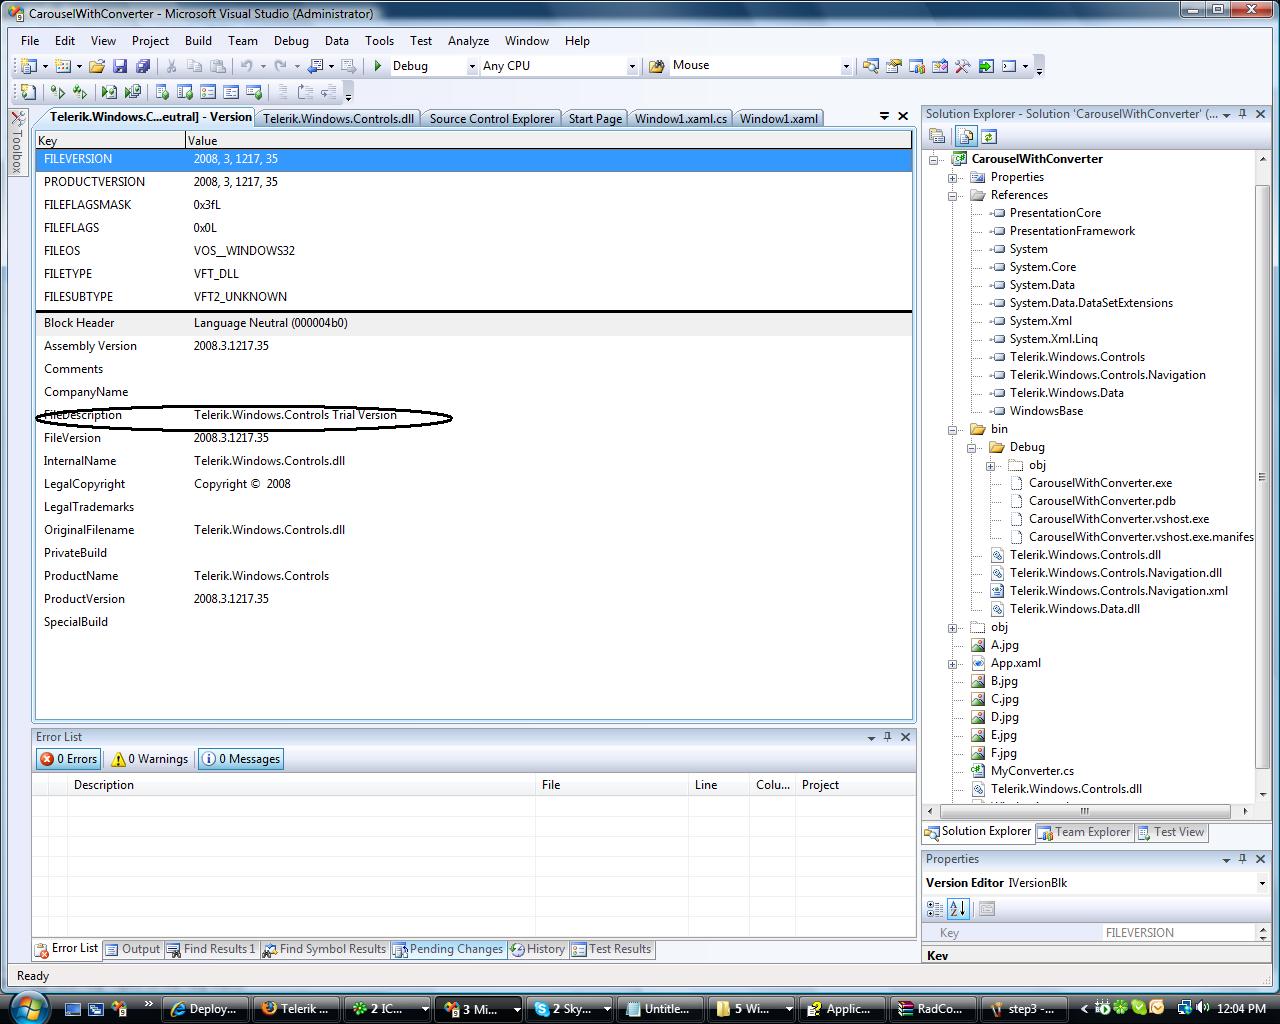Viewport: 1280px width, 1024px height.
Task: Switch to the Team Explorer tab
Action: (1084, 832)
